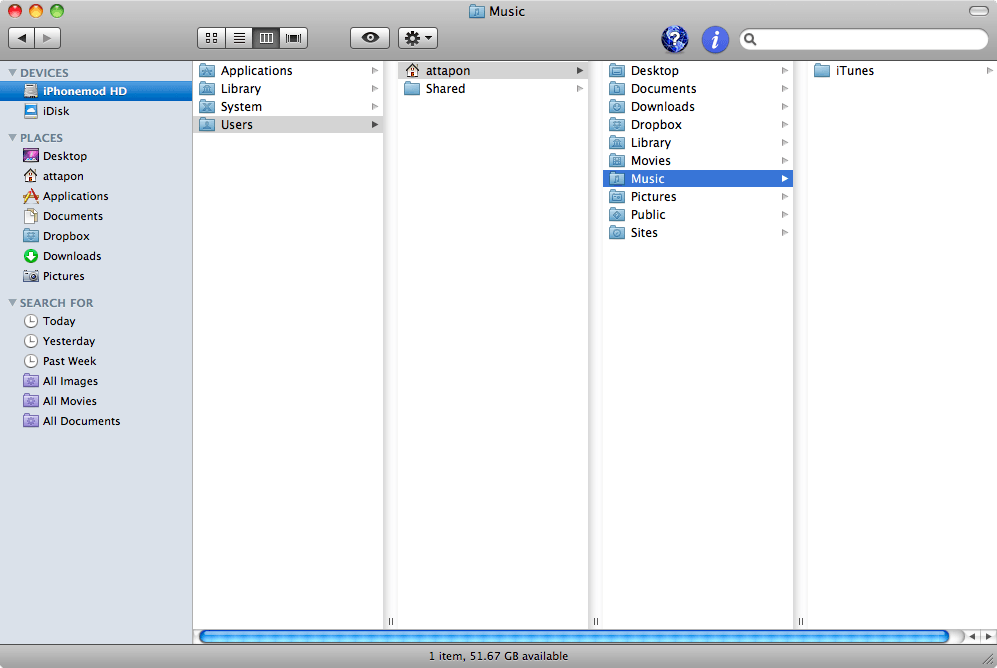Screen dimensions: 997x668
Task: Click the horizontal blue scrollbar thumb
Action: (x=574, y=636)
